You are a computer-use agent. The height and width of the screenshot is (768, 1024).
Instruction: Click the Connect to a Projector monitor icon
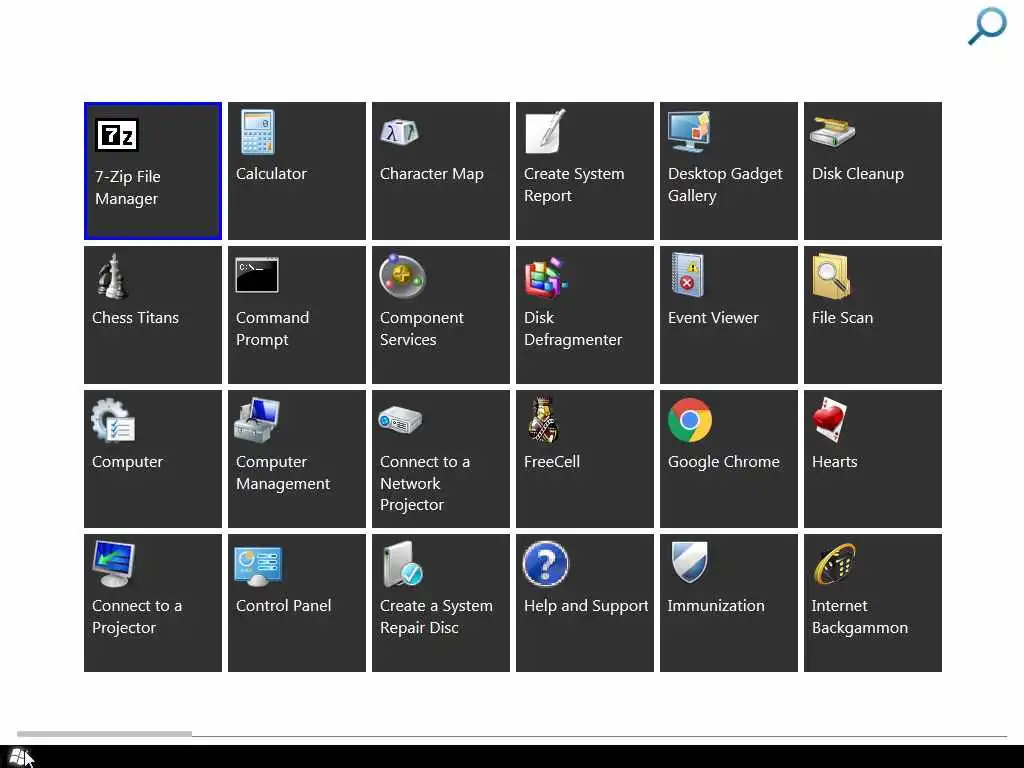114,564
